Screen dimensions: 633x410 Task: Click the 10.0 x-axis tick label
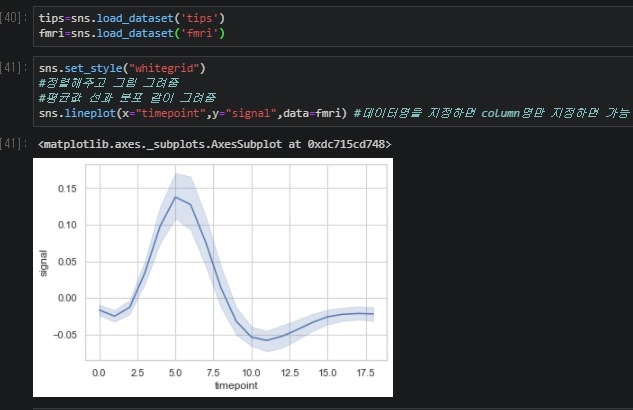click(x=251, y=373)
